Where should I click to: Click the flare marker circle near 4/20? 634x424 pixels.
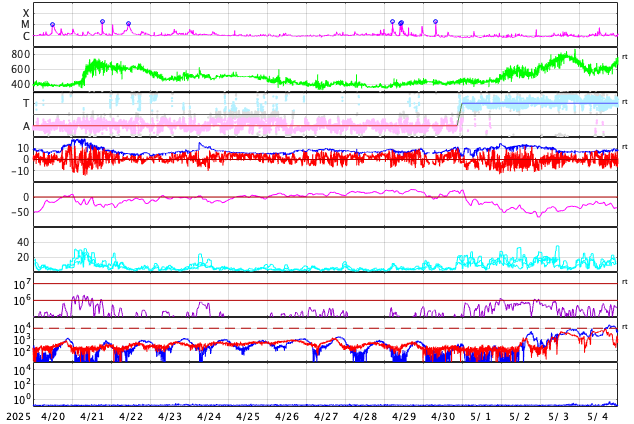click(53, 25)
